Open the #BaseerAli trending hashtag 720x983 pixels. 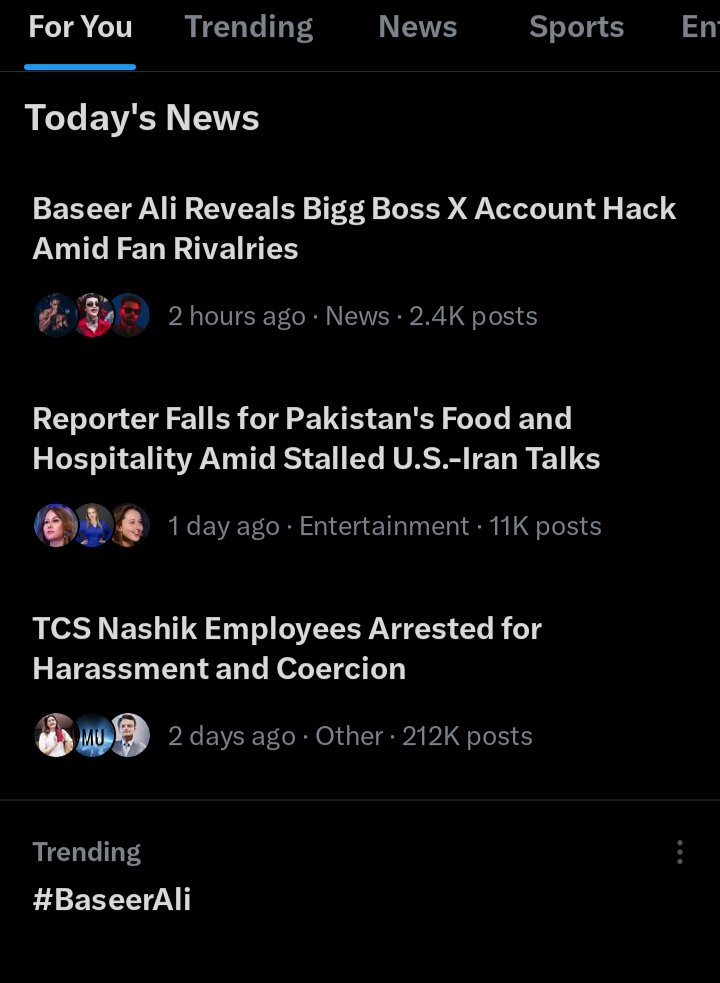coord(112,899)
